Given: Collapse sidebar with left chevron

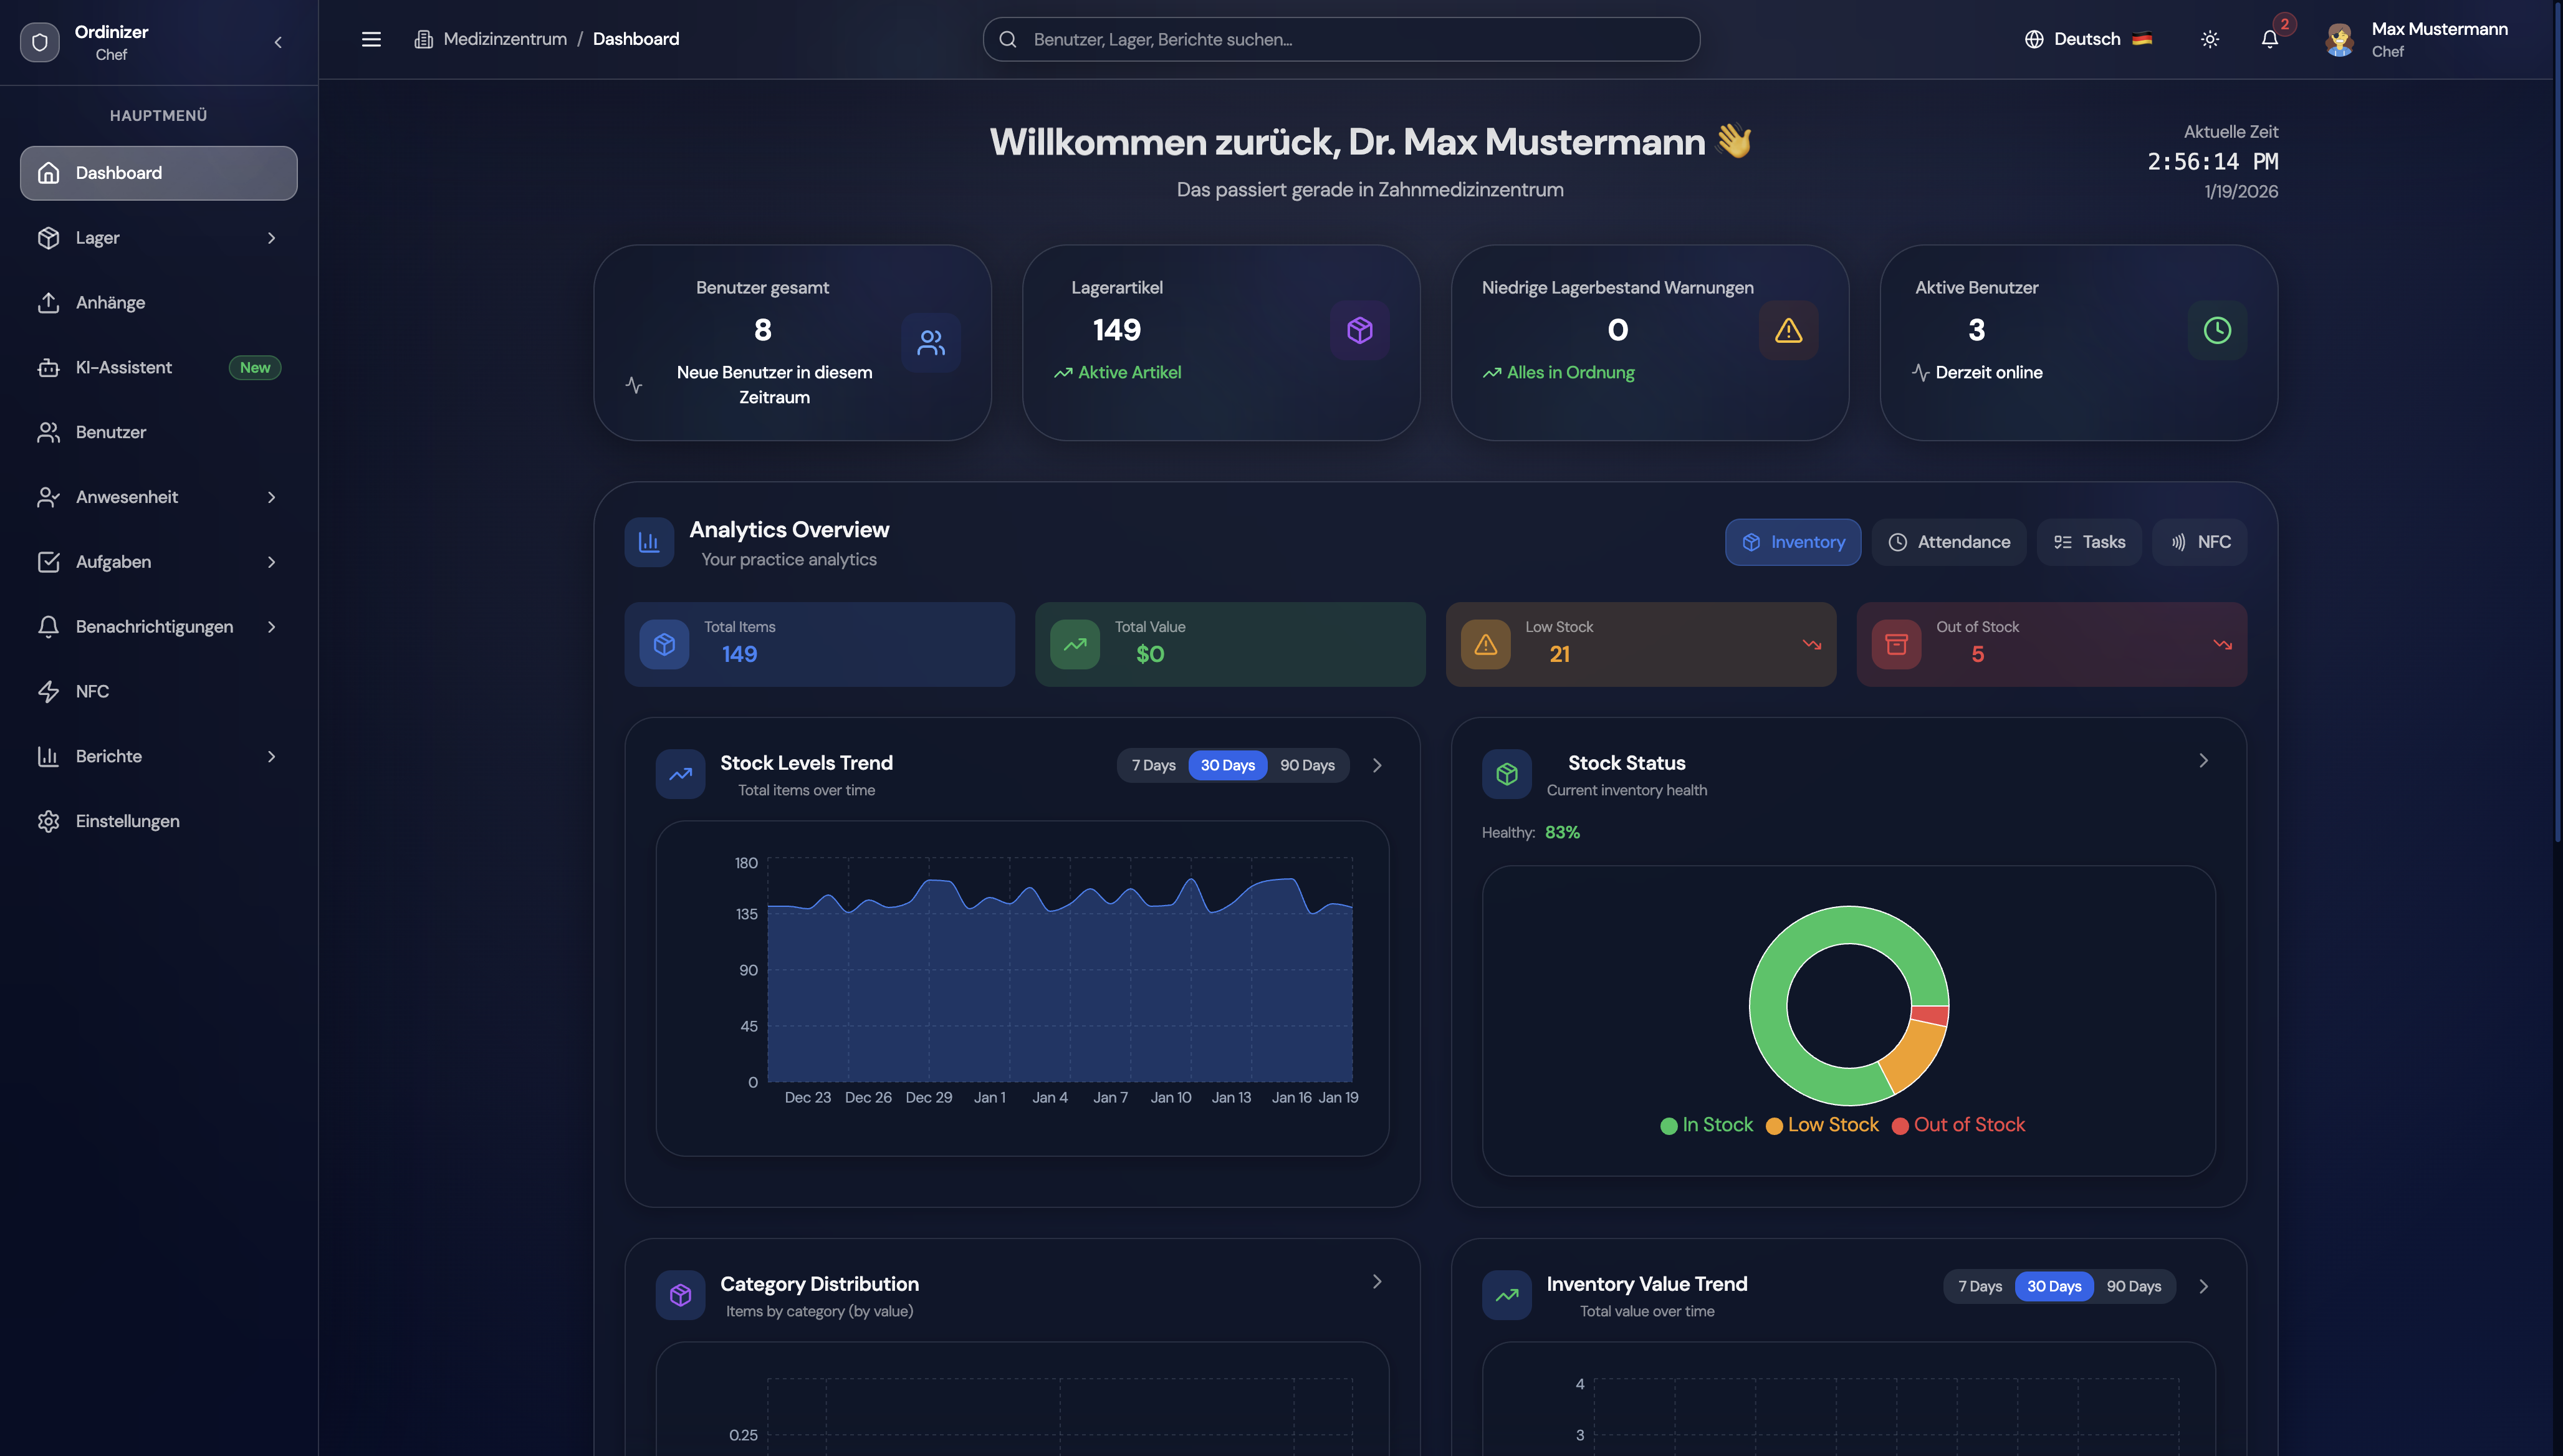Looking at the screenshot, I should [278, 42].
